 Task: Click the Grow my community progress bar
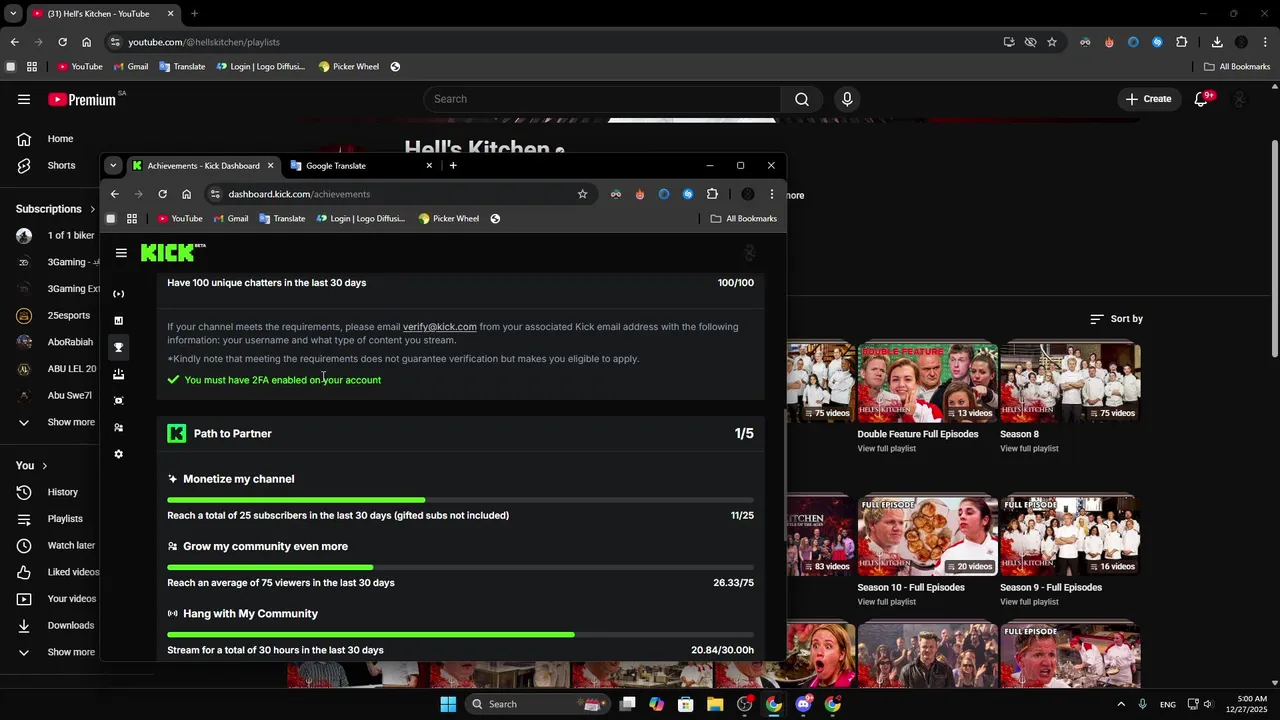click(460, 567)
